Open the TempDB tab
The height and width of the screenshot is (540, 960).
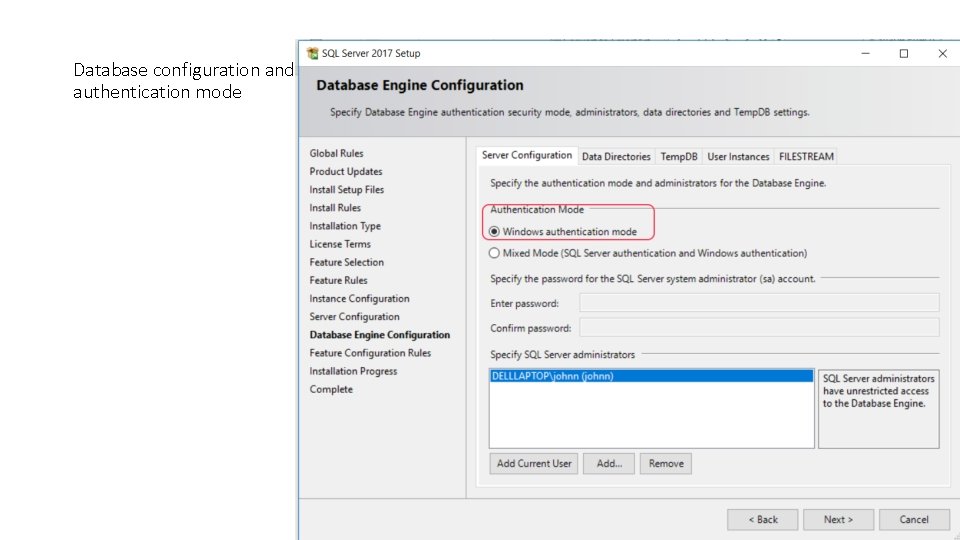[x=679, y=156]
